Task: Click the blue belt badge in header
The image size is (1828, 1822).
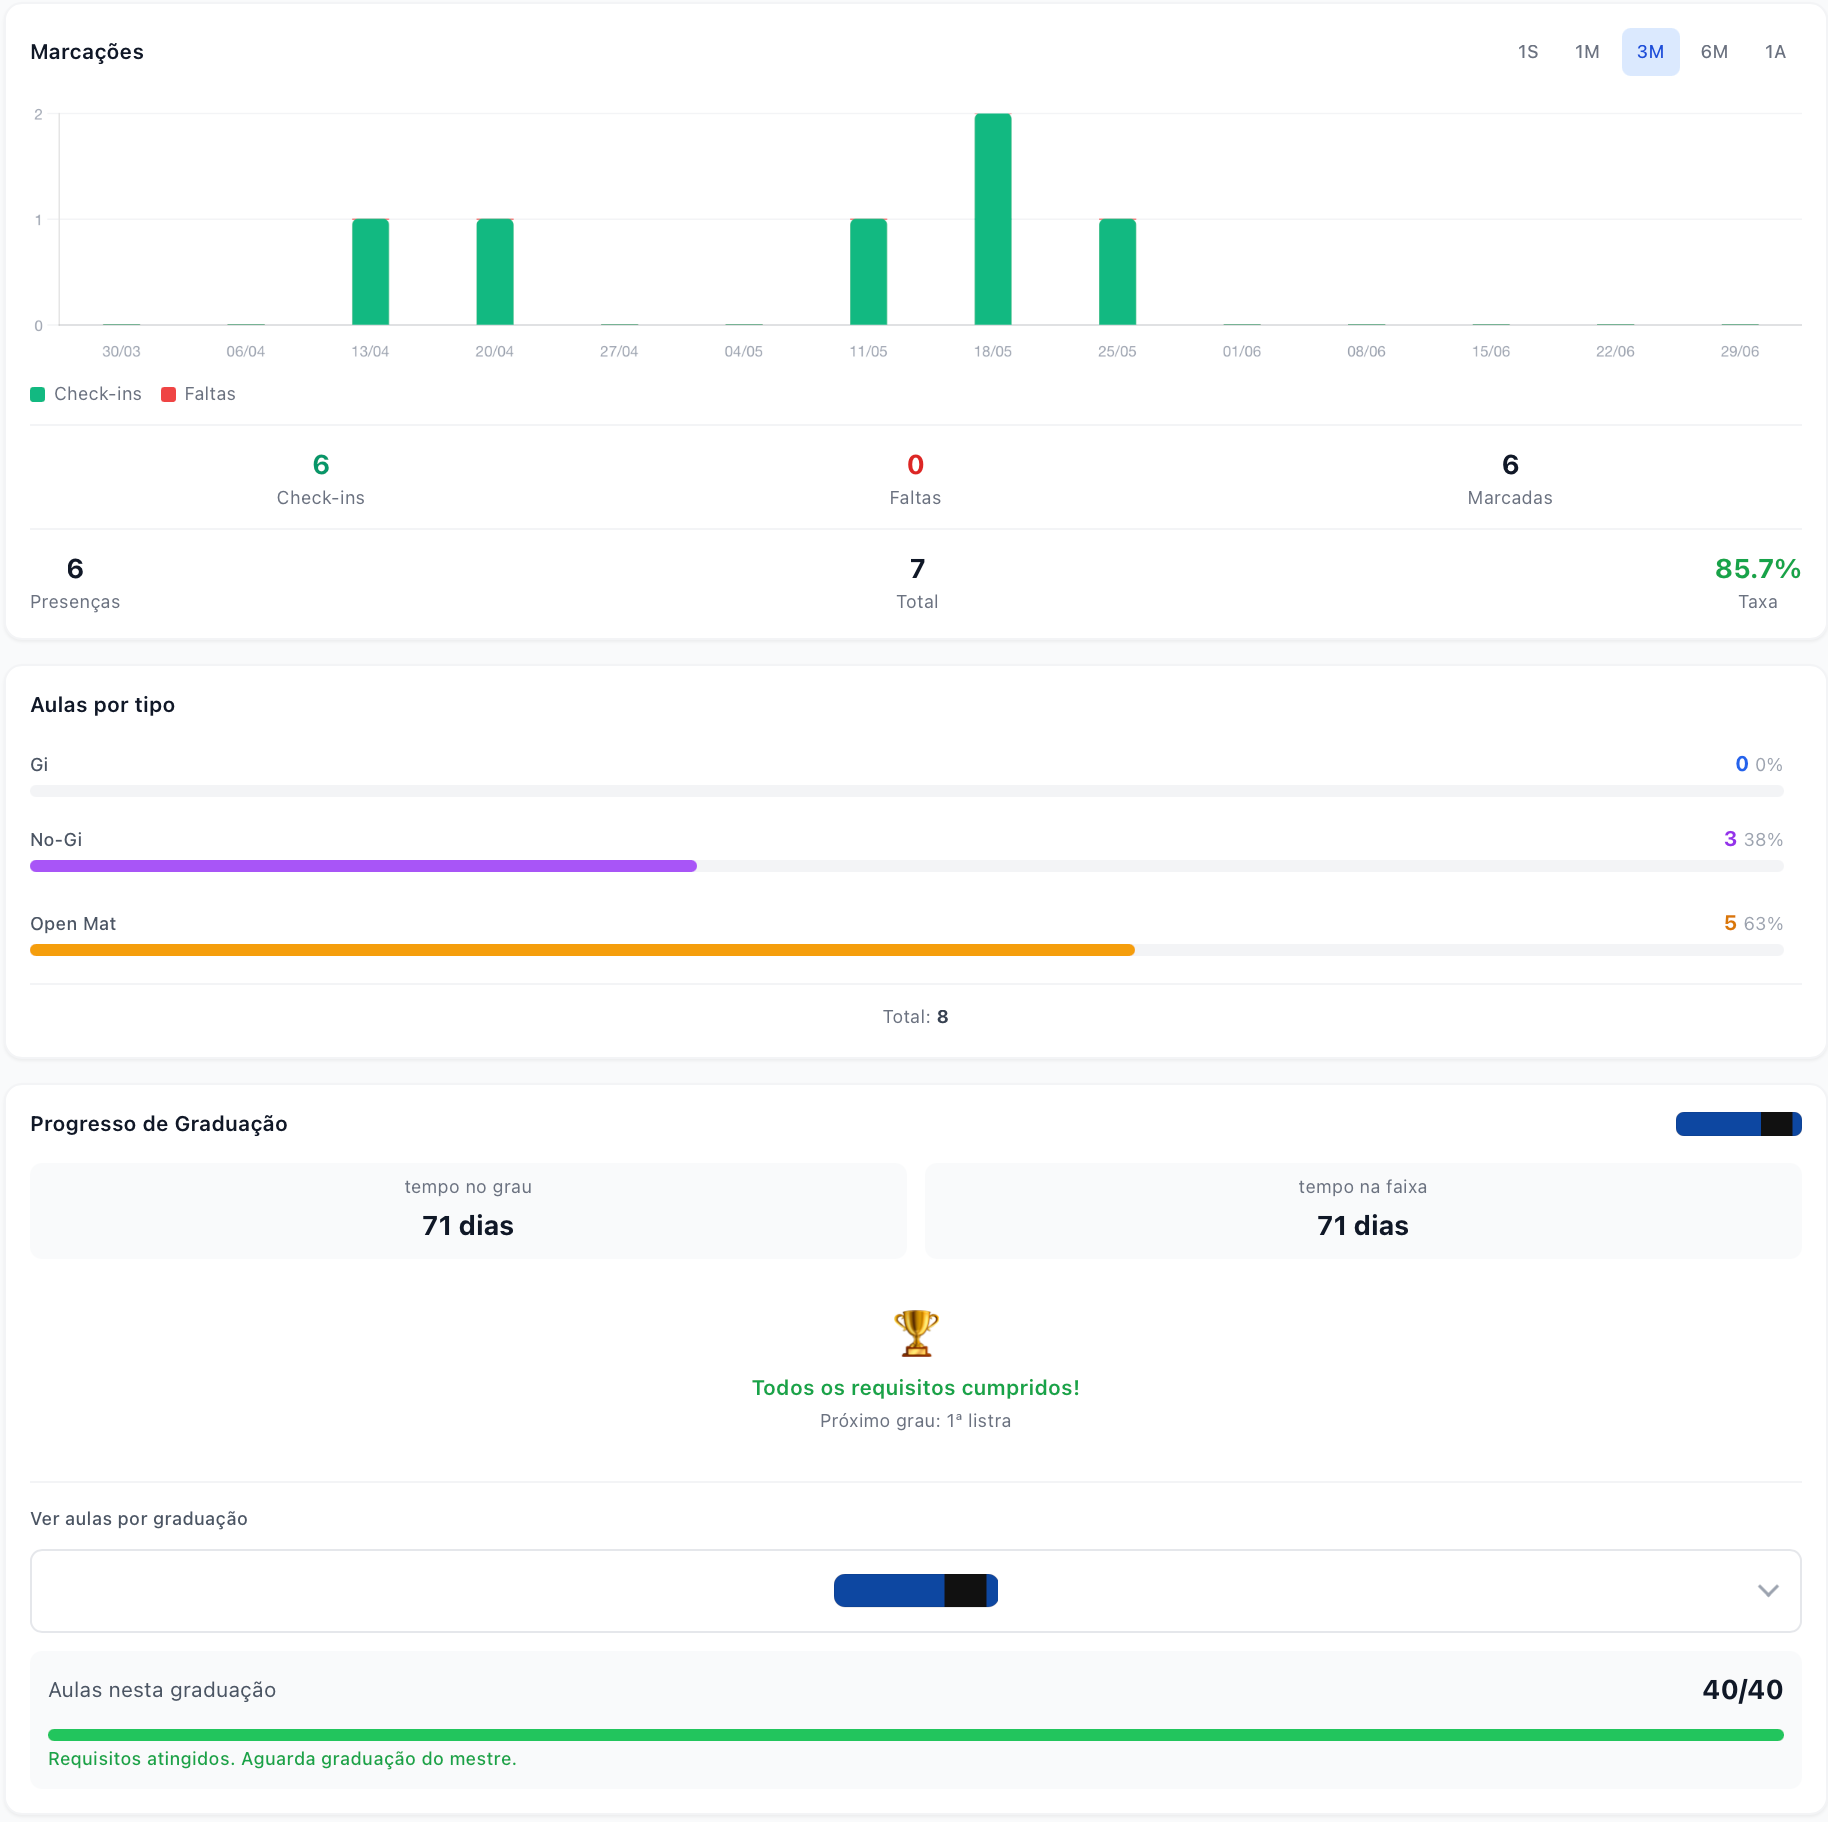Action: (x=1738, y=1124)
